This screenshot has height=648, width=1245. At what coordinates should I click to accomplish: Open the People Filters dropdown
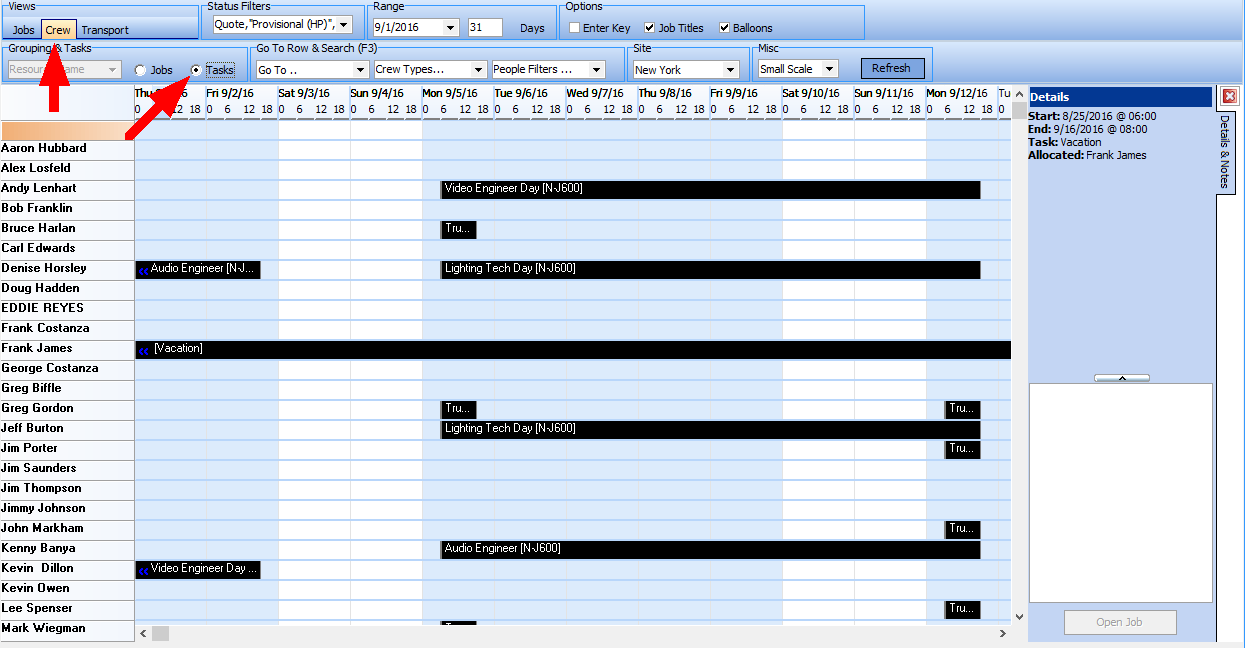[x=598, y=69]
